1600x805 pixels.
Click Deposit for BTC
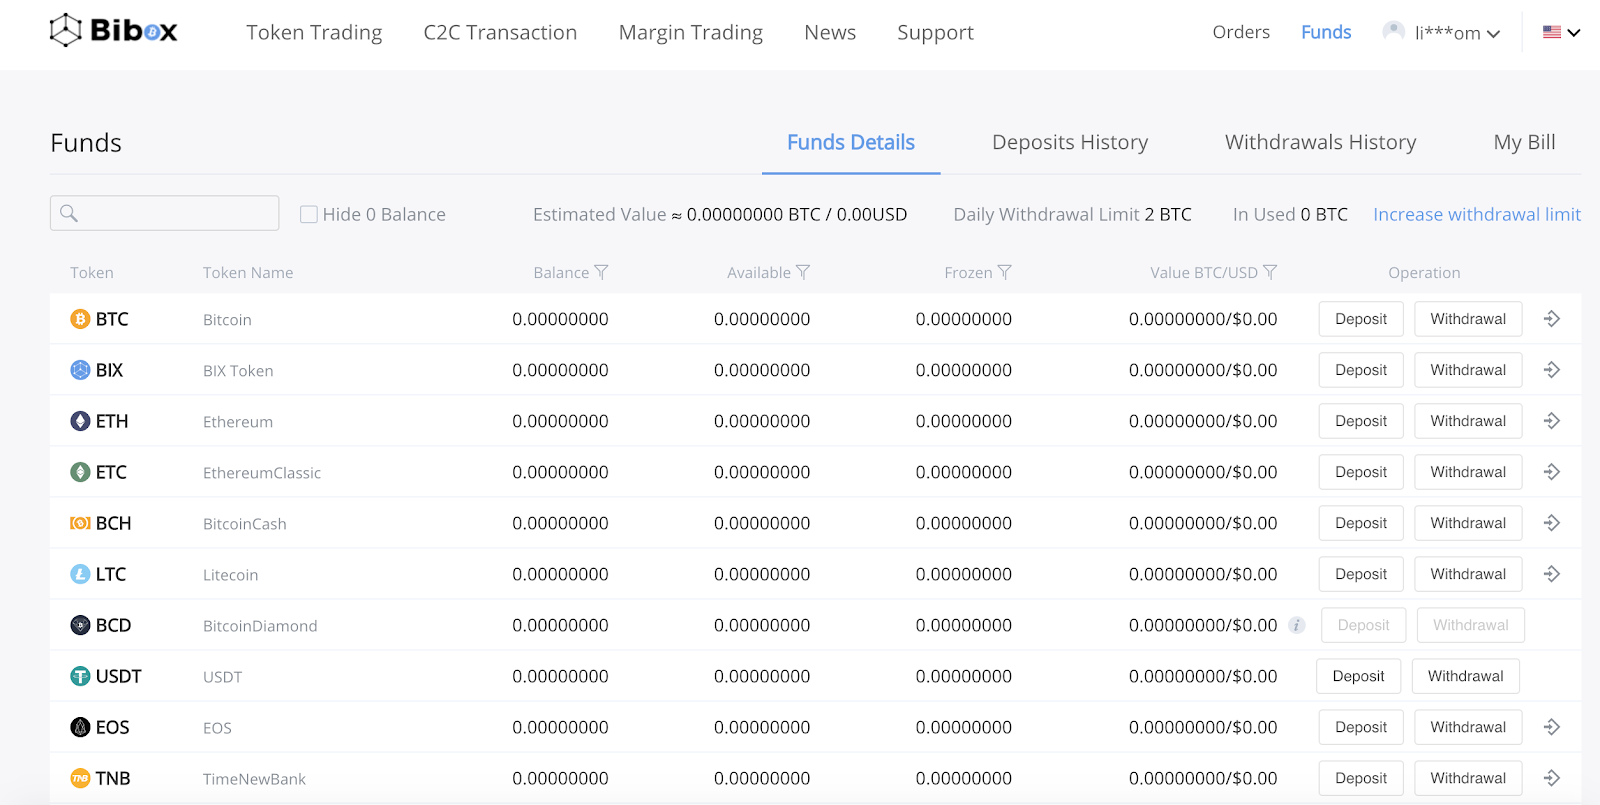1361,319
